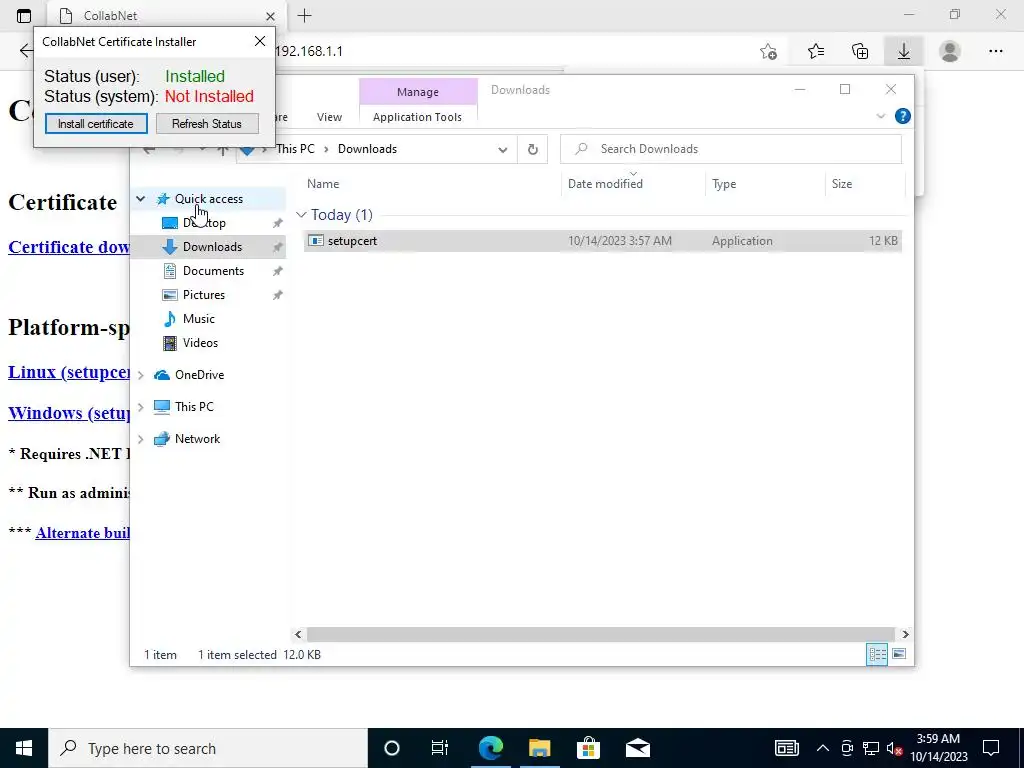Select This PC in navigation pane

pos(194,407)
